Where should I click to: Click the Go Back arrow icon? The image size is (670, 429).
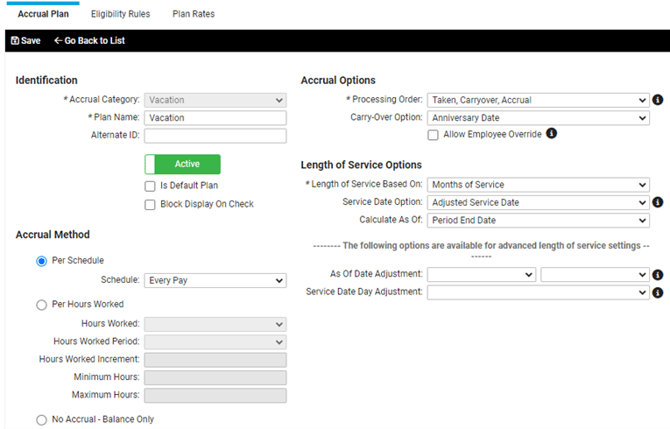58,41
